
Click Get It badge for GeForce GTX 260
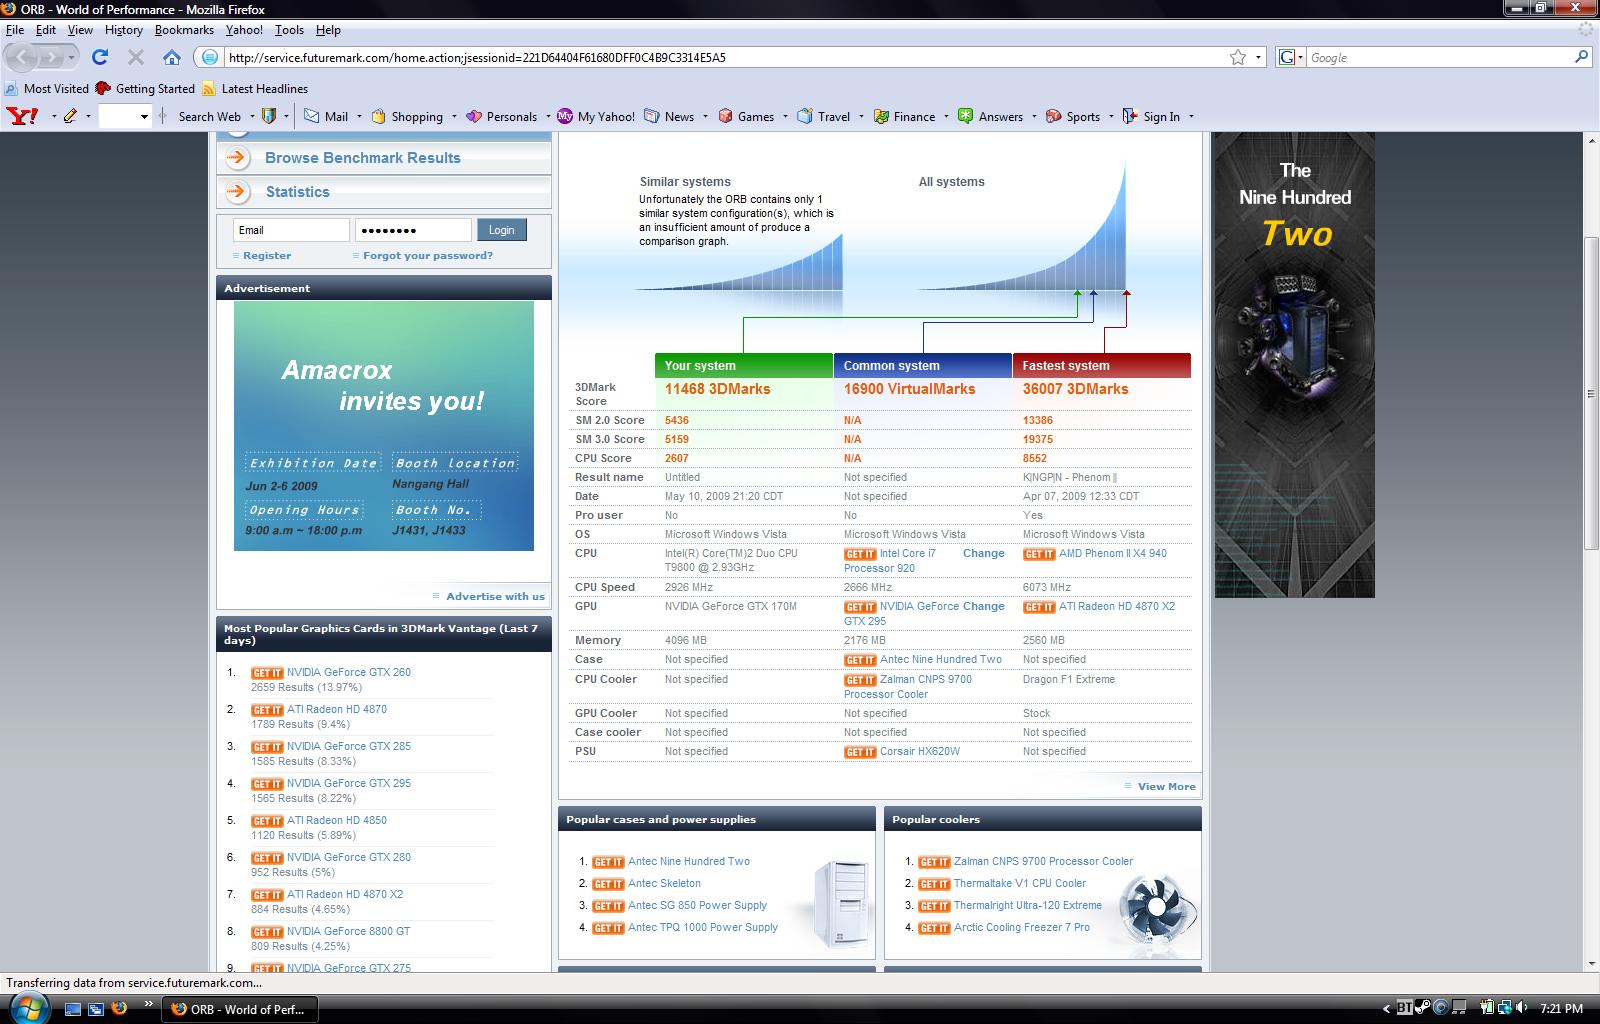pos(267,673)
